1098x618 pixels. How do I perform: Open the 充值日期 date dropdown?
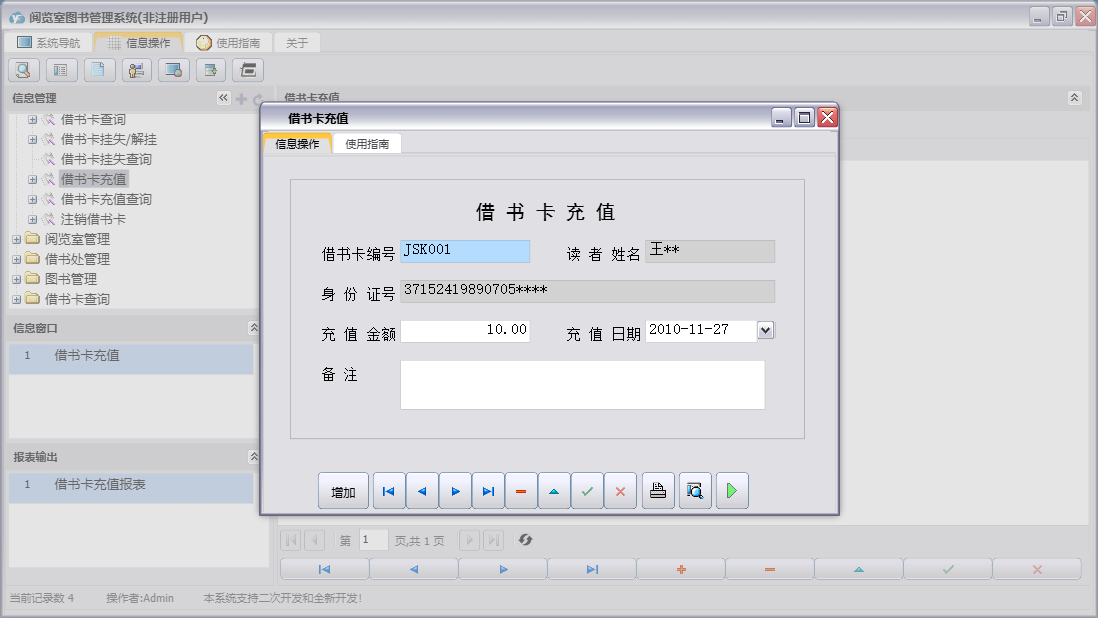click(766, 330)
